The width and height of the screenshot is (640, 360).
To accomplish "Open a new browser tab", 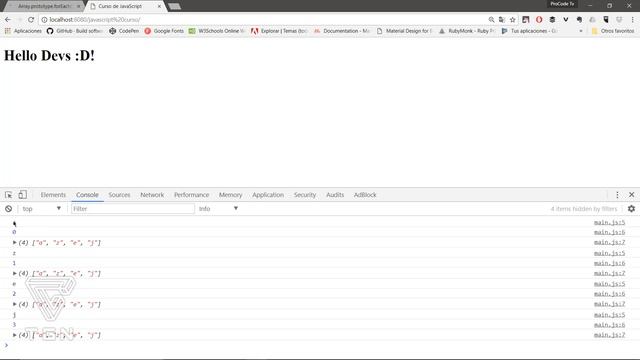I will pyautogui.click(x=174, y=6).
